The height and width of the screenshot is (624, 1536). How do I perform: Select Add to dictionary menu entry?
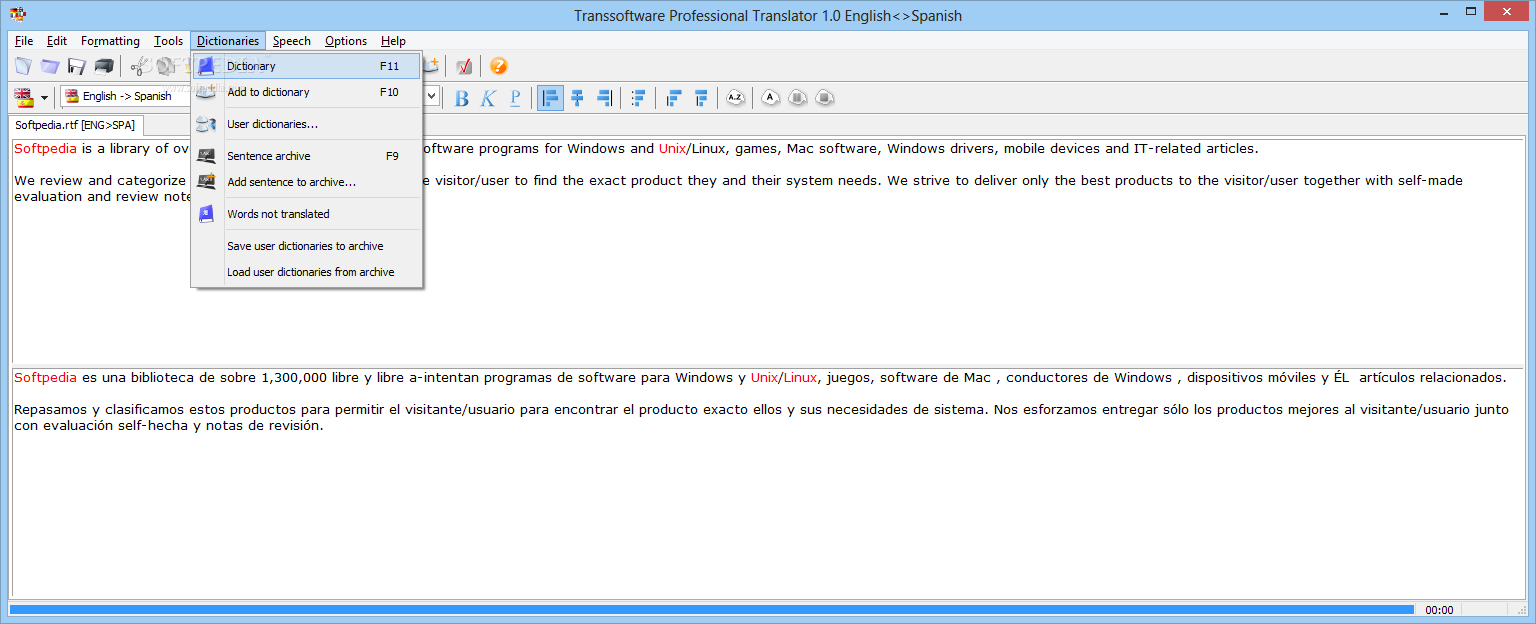(x=307, y=92)
